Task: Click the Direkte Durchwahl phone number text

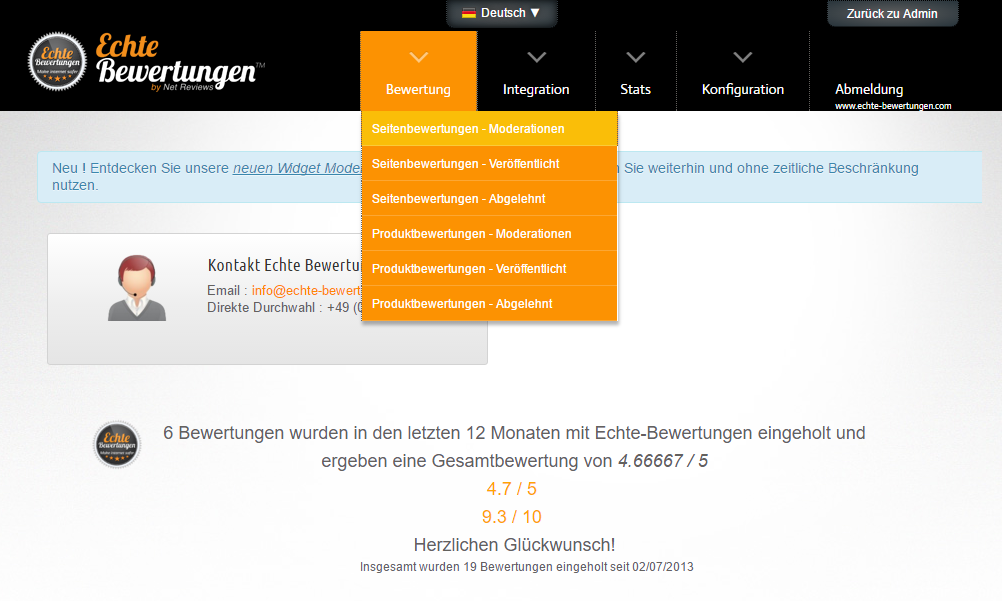Action: click(x=284, y=308)
